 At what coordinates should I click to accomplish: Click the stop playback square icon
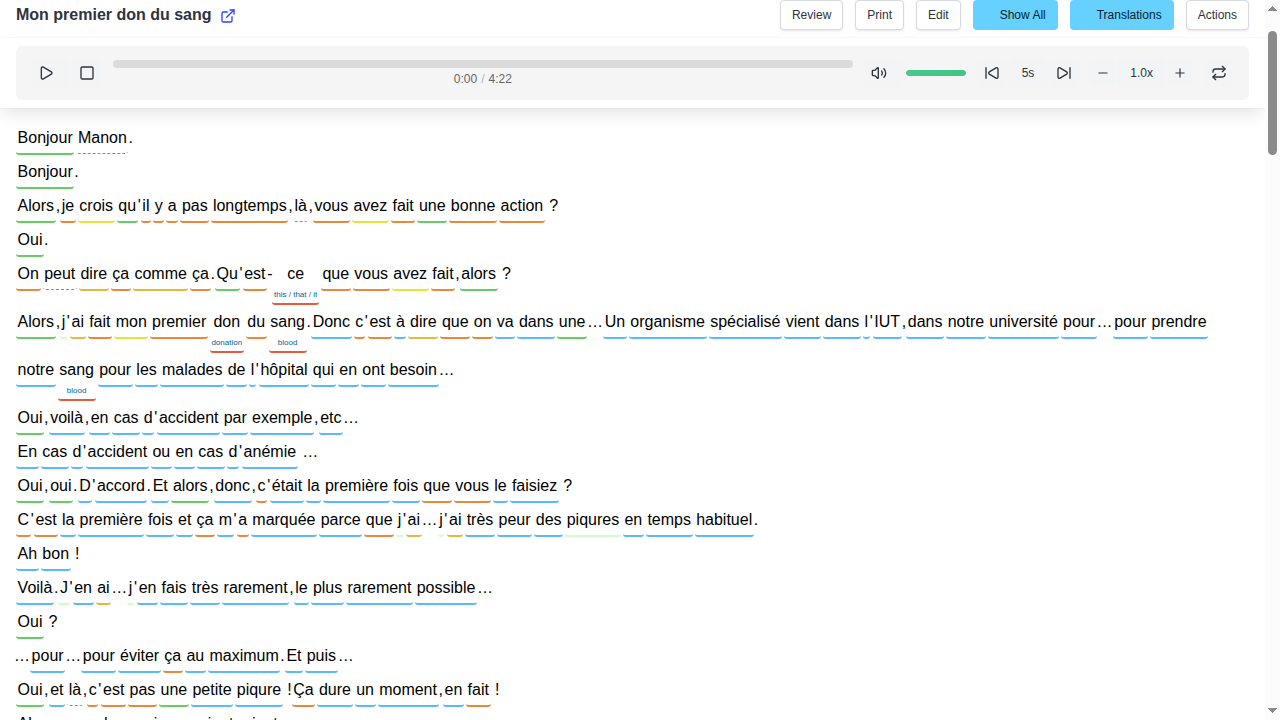tap(87, 73)
